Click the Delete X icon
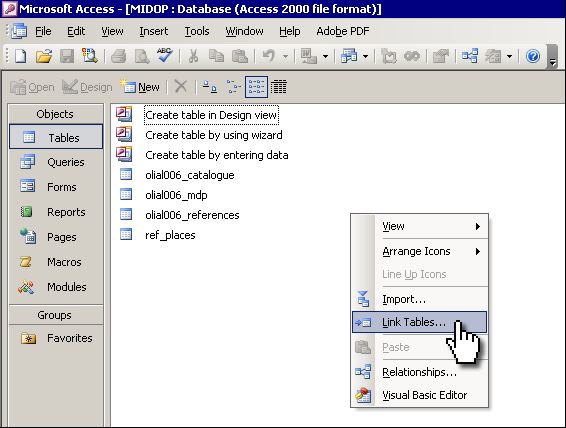 tap(180, 87)
